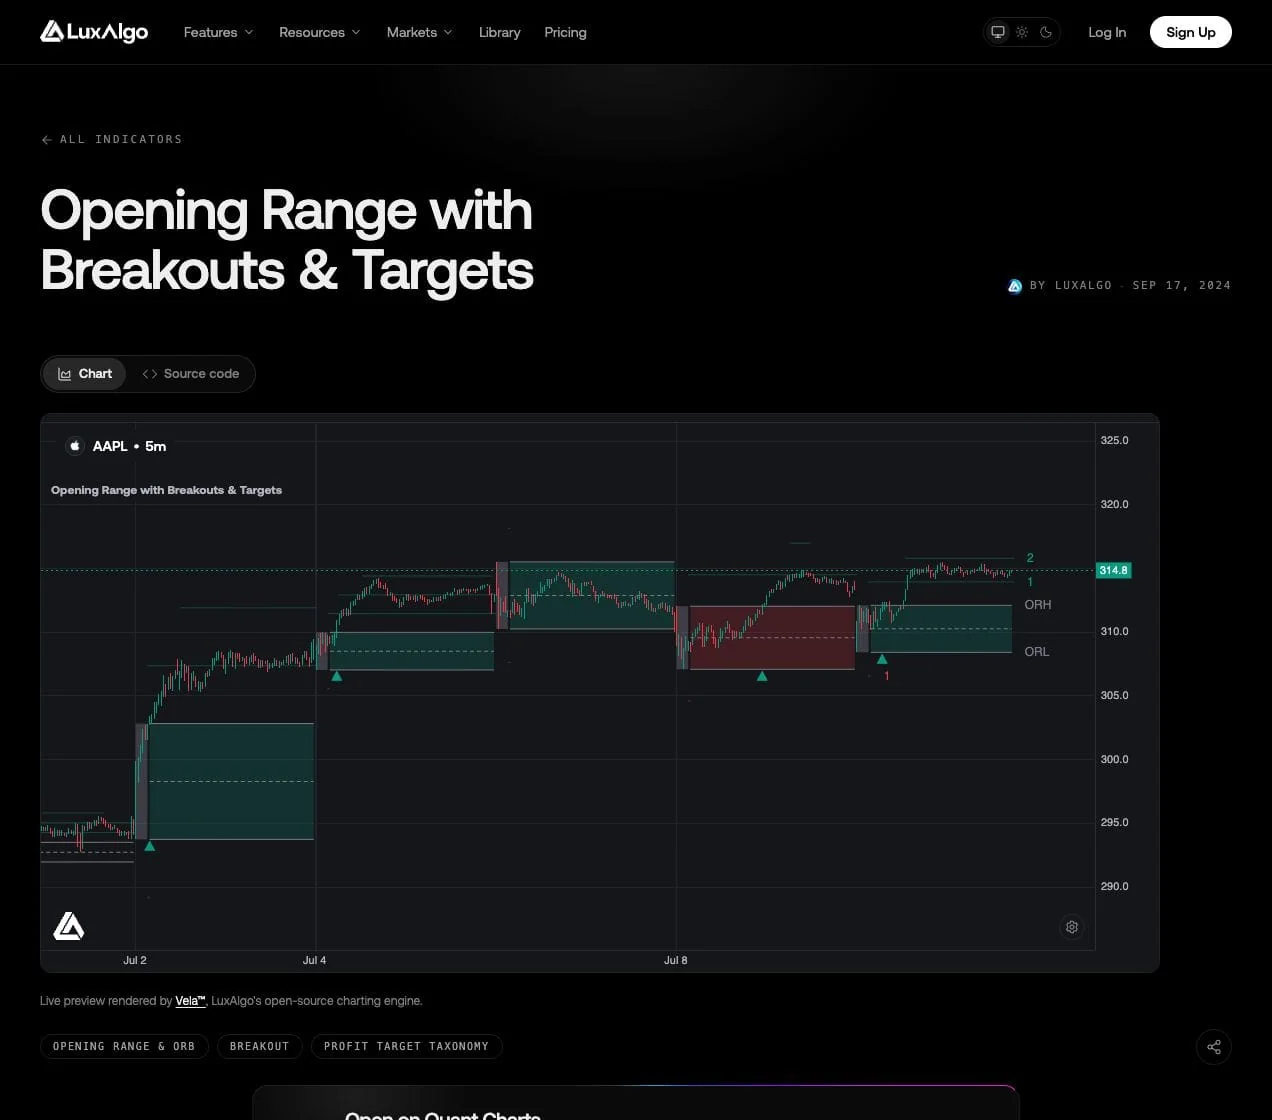Open chart settings gear icon
1272x1120 pixels.
1072,927
